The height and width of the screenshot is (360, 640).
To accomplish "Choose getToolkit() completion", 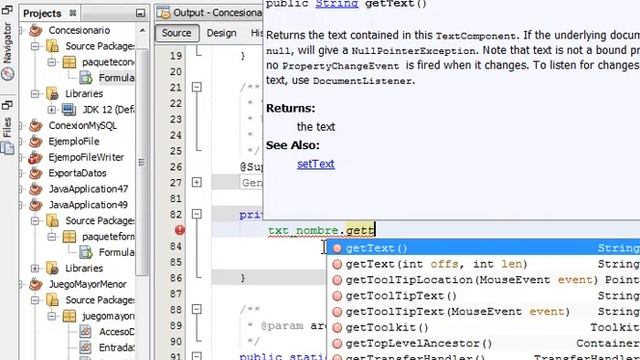I will (x=484, y=328).
